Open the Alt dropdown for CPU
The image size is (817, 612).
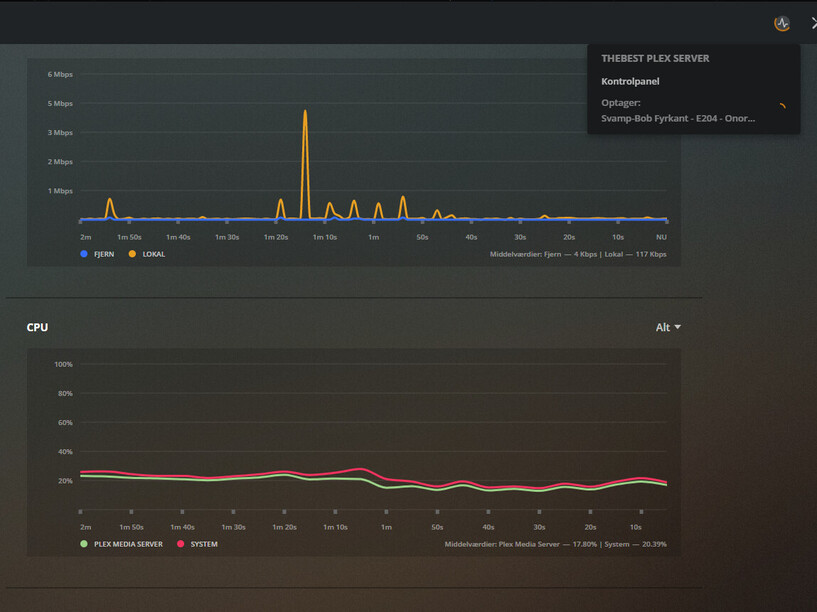tap(668, 327)
